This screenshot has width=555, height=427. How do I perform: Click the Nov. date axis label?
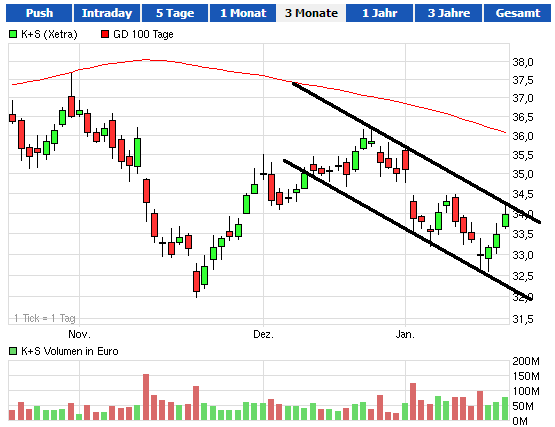(79, 334)
